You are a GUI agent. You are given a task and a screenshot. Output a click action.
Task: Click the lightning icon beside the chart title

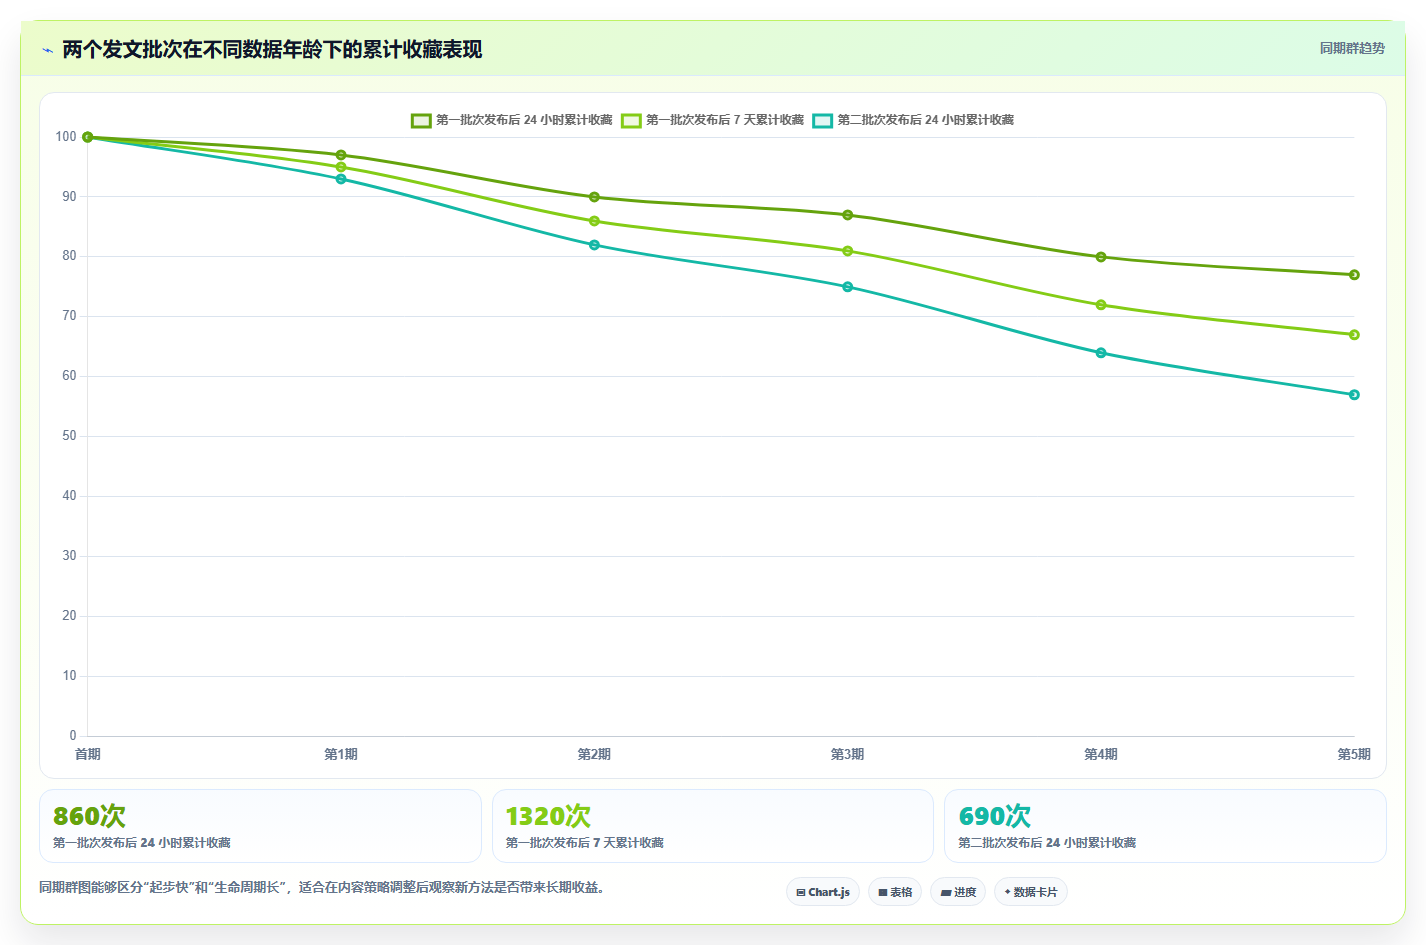47,50
